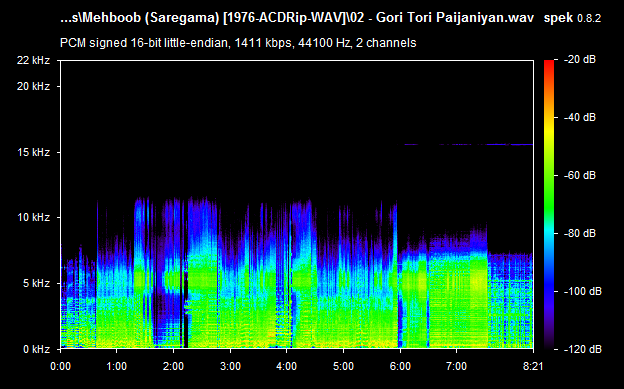624x389 pixels.
Task: Click the red top of the color scale
Action: (549, 64)
